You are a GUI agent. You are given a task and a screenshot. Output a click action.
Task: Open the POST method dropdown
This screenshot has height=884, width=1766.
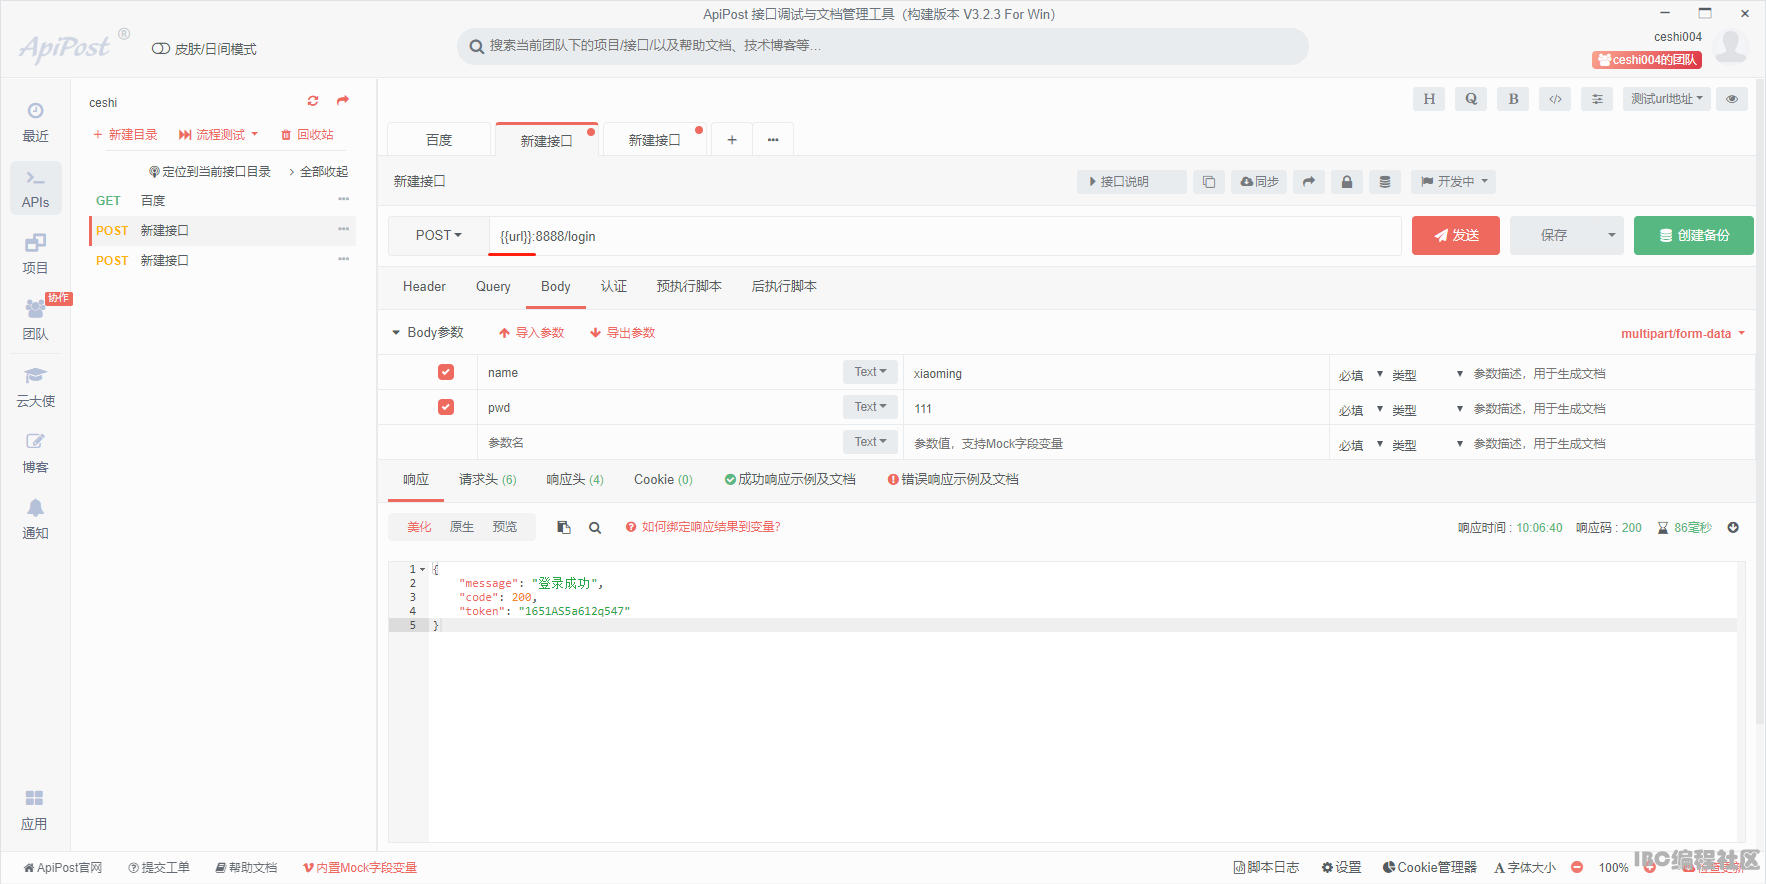[x=438, y=236]
